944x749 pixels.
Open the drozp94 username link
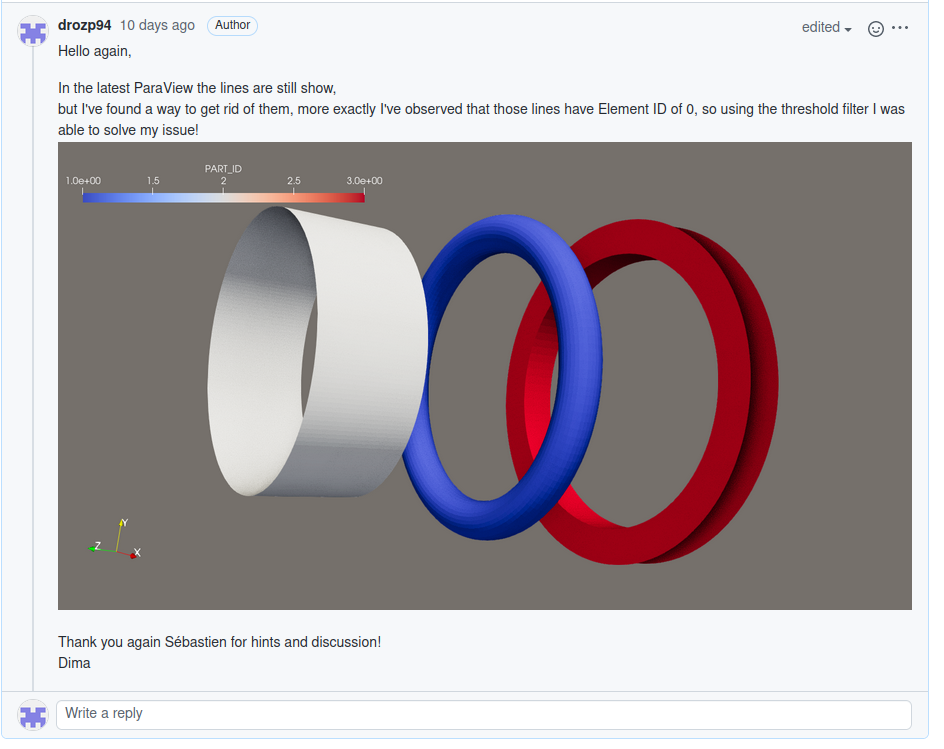point(84,25)
